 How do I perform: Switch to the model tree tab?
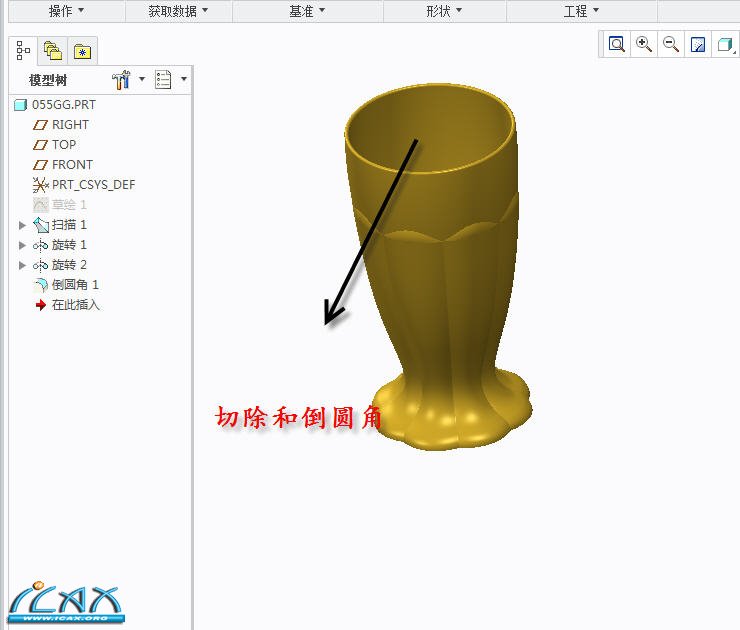pos(23,50)
